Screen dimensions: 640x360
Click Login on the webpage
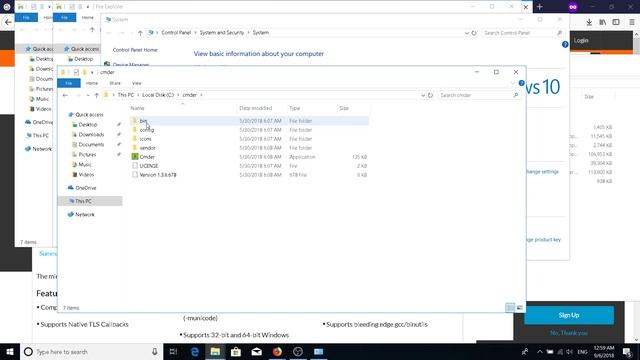(581, 40)
